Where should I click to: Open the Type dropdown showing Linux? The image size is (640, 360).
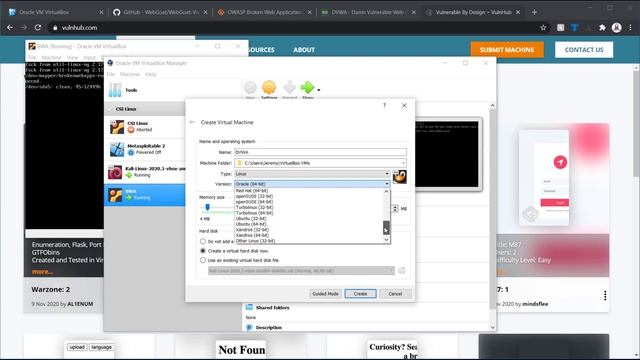click(312, 174)
